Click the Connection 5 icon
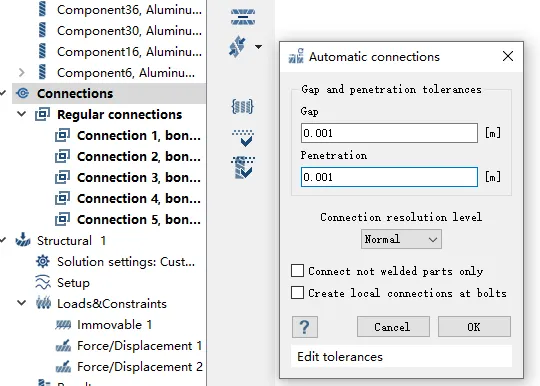Image resolution: width=540 pixels, height=386 pixels. tap(63, 219)
